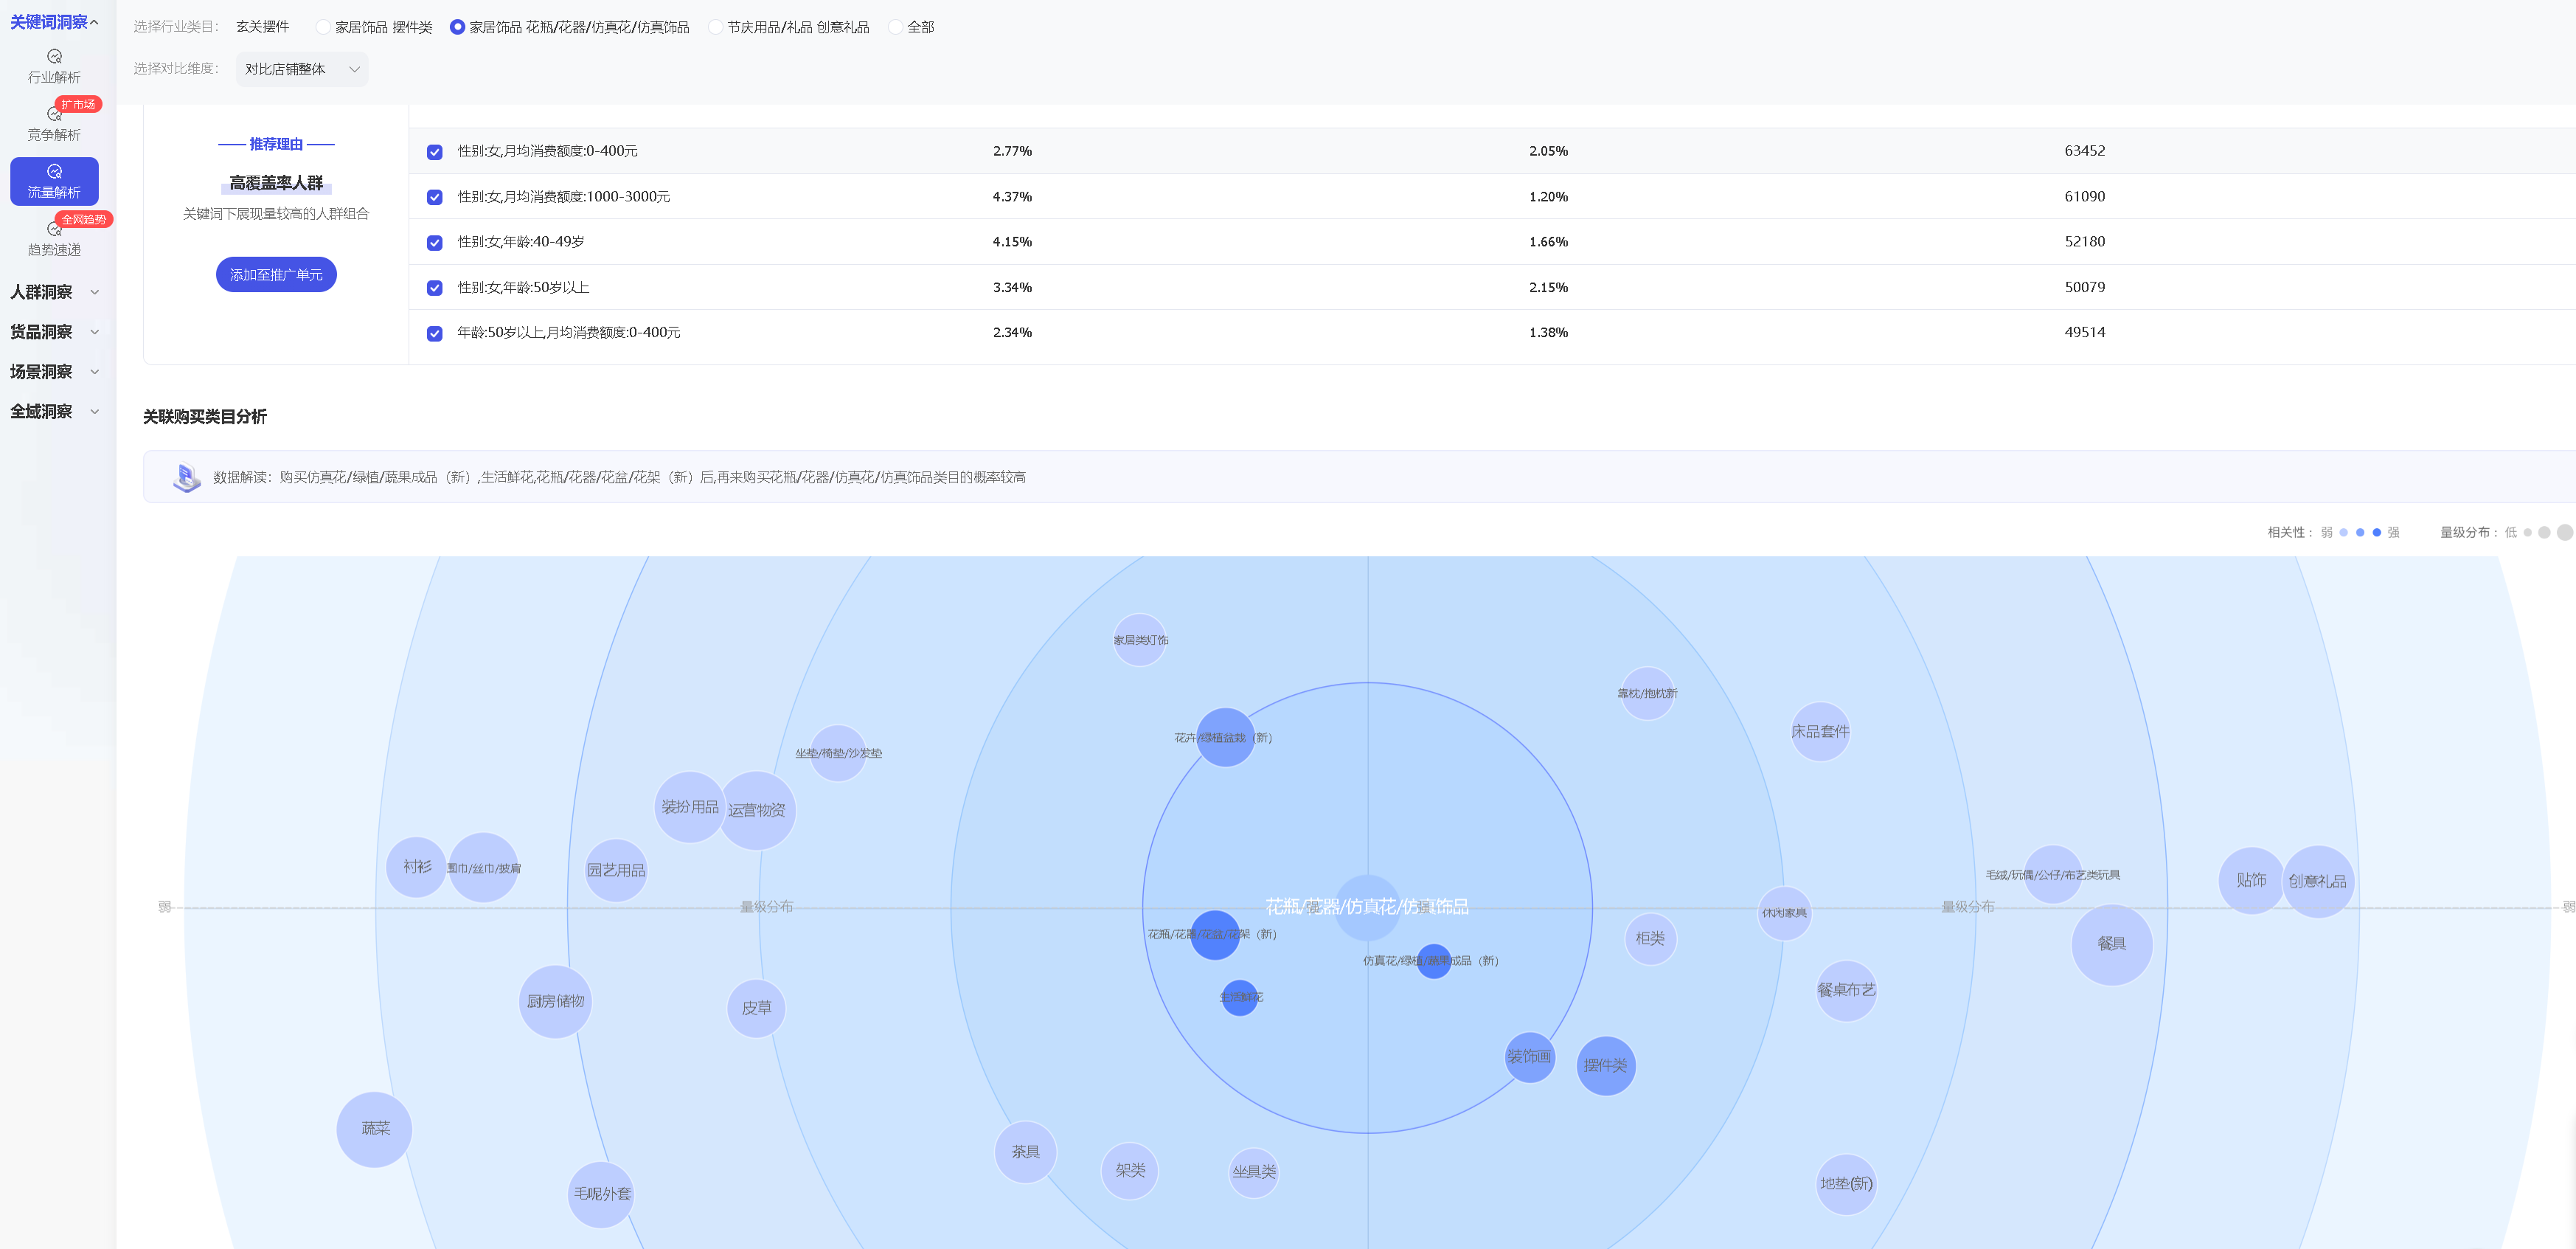Select the 摆件类 bubble
Image resolution: width=2576 pixels, height=1249 pixels.
(x=1605, y=1065)
